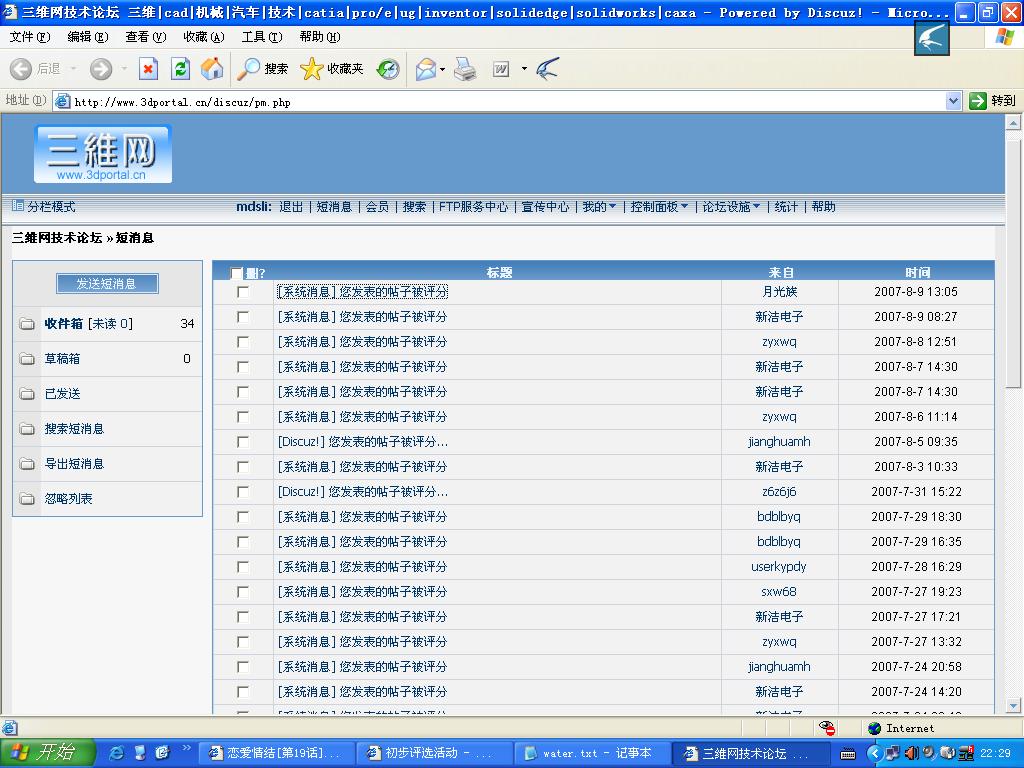Viewport: 1024px width, 768px height.
Task: Click the 忽略列表 folder icon
Action: [x=27, y=499]
